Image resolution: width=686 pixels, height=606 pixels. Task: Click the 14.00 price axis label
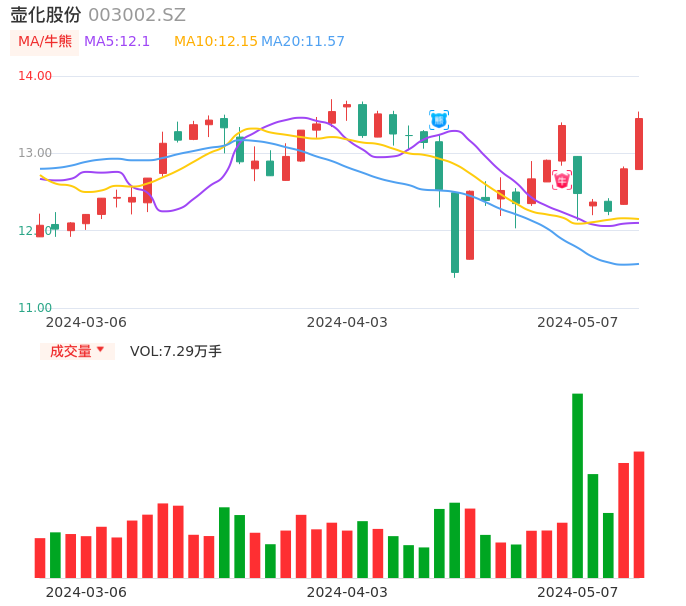point(35,76)
